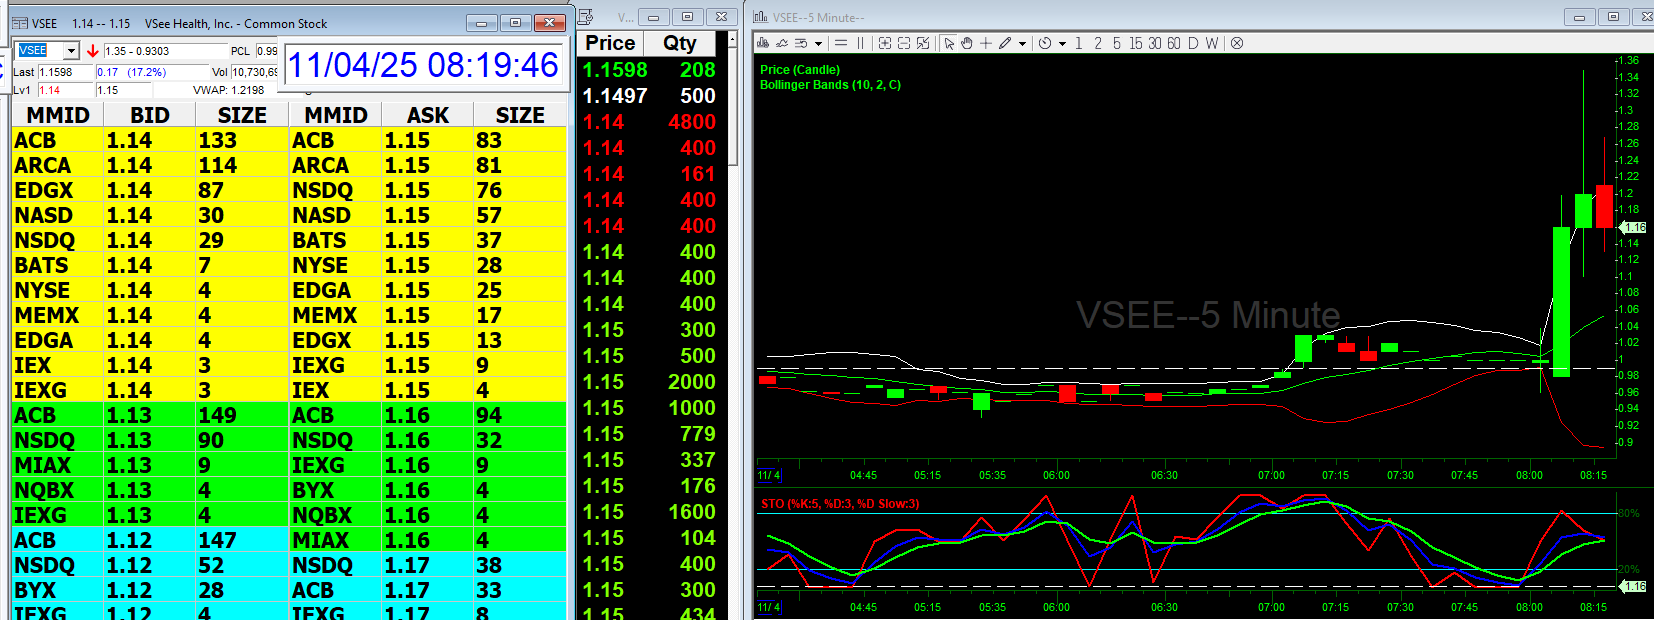Click the ASK column header

(427, 115)
